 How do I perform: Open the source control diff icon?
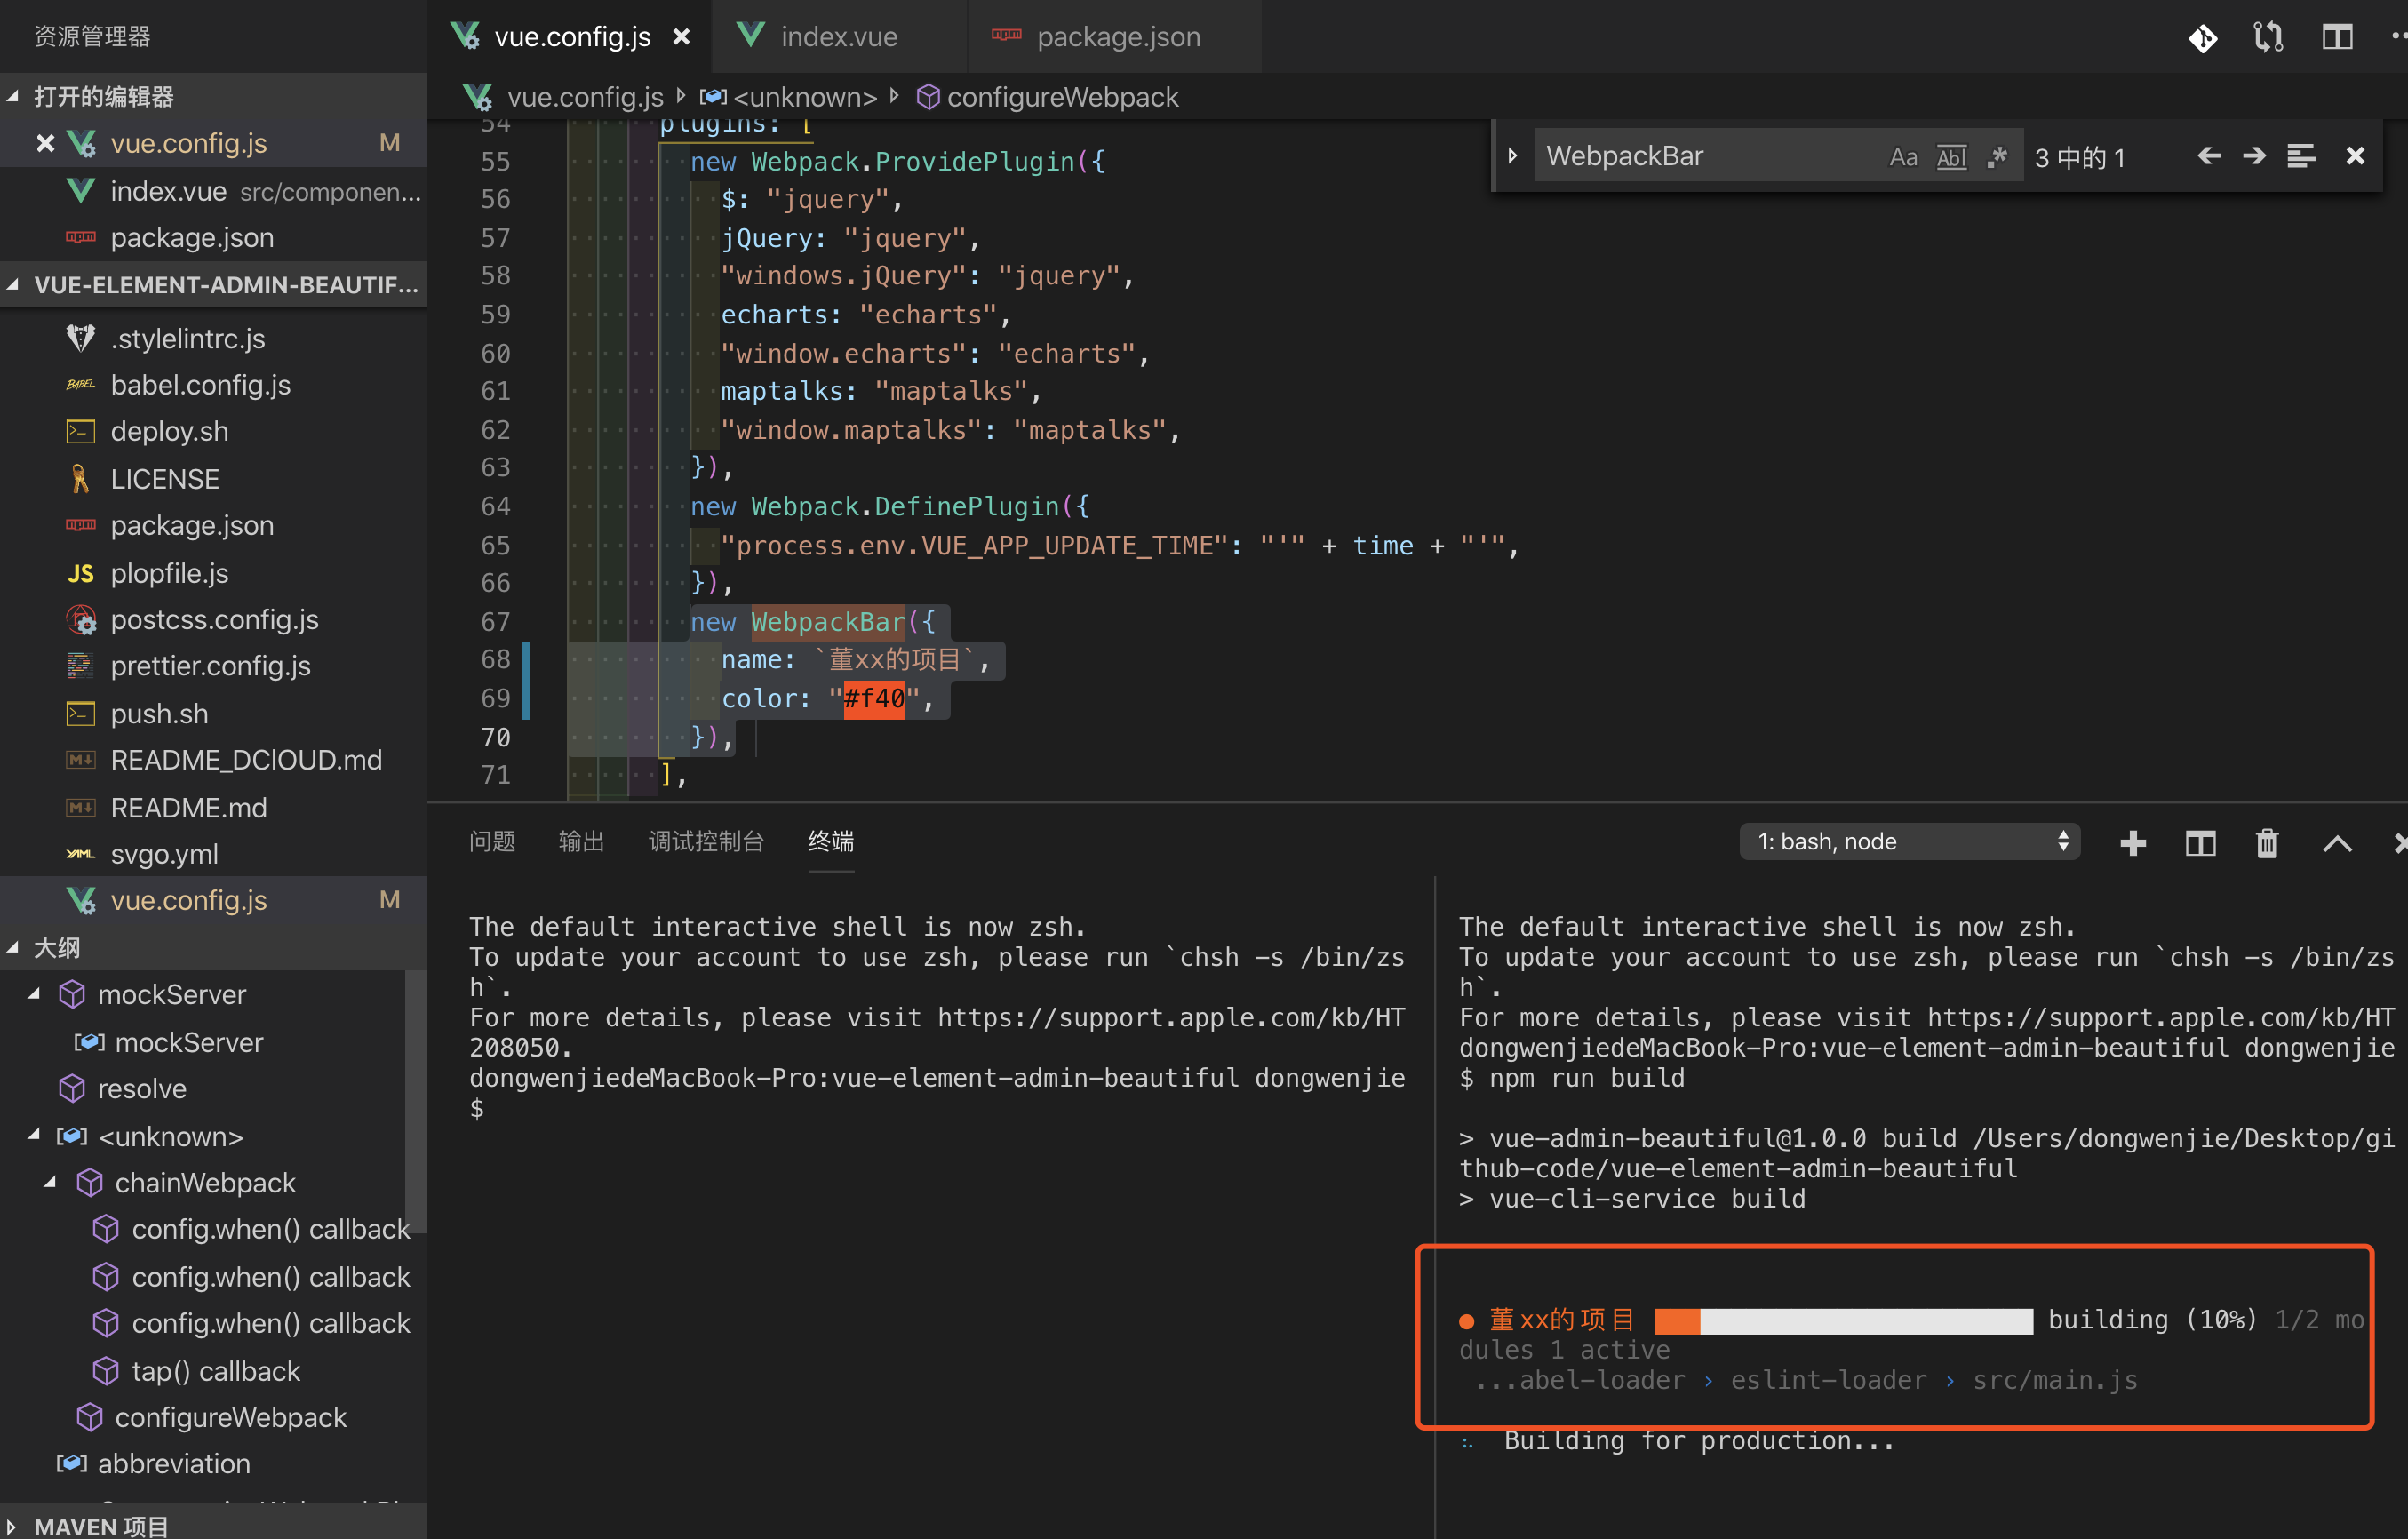[x=2202, y=37]
